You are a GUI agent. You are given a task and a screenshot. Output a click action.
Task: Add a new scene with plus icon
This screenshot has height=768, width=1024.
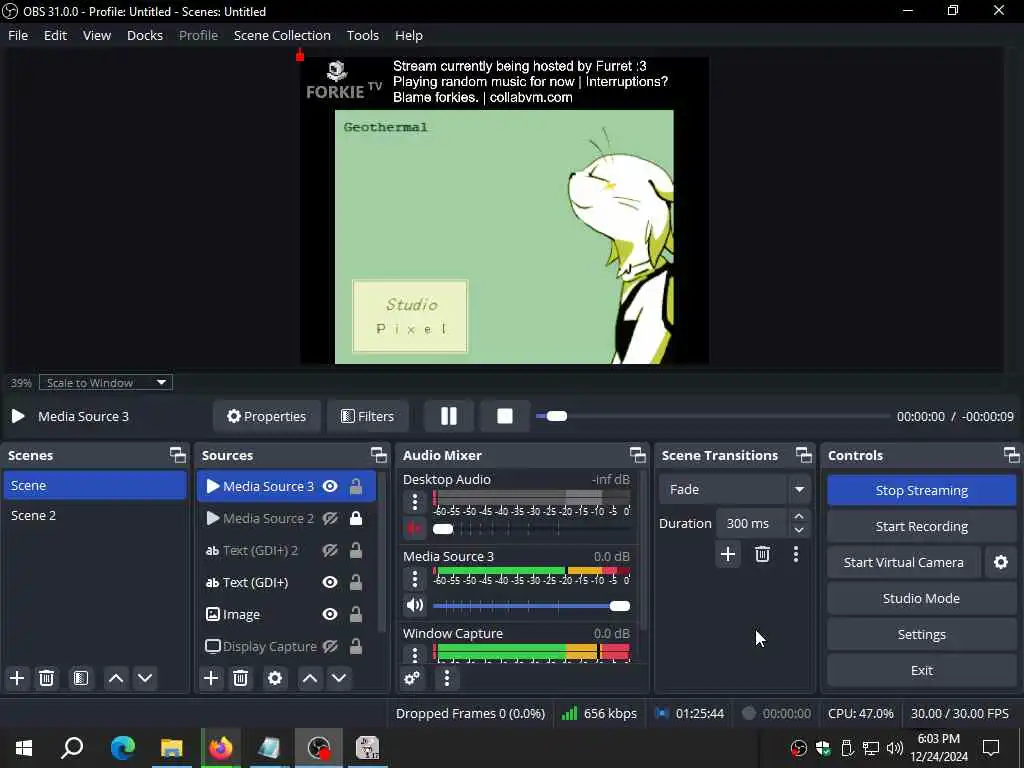coord(17,678)
